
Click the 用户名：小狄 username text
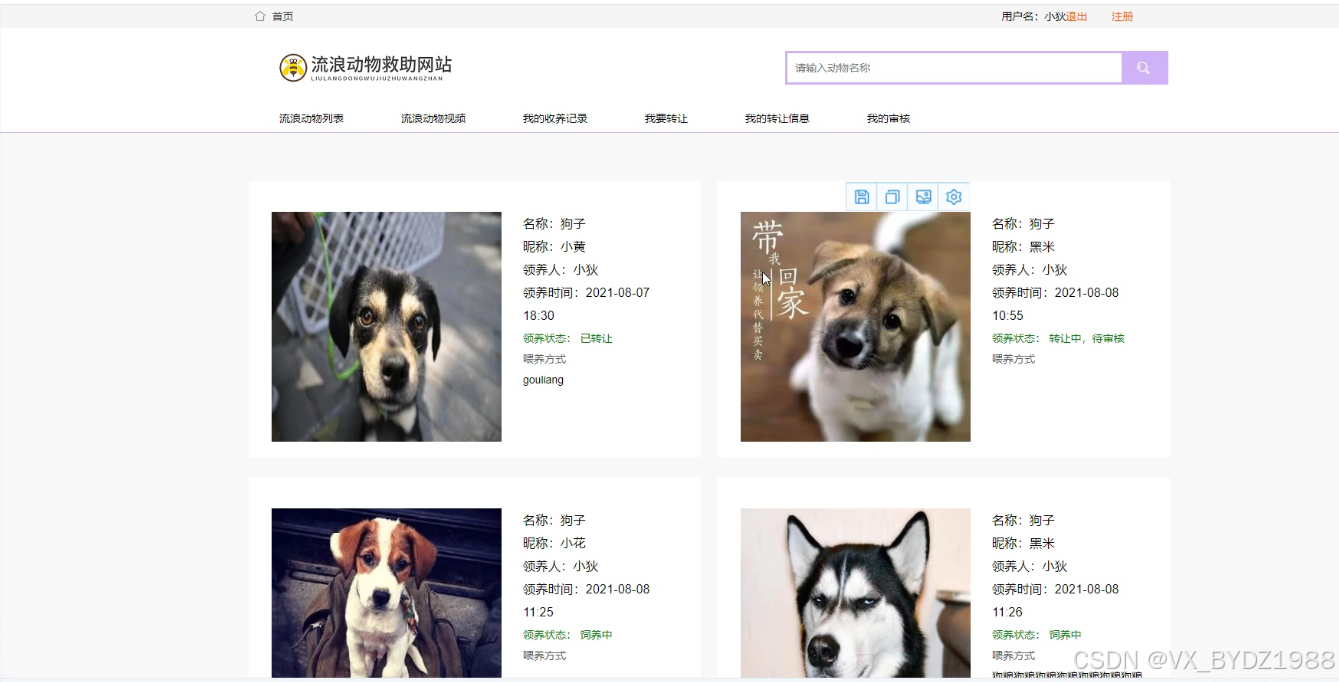(x=1033, y=16)
